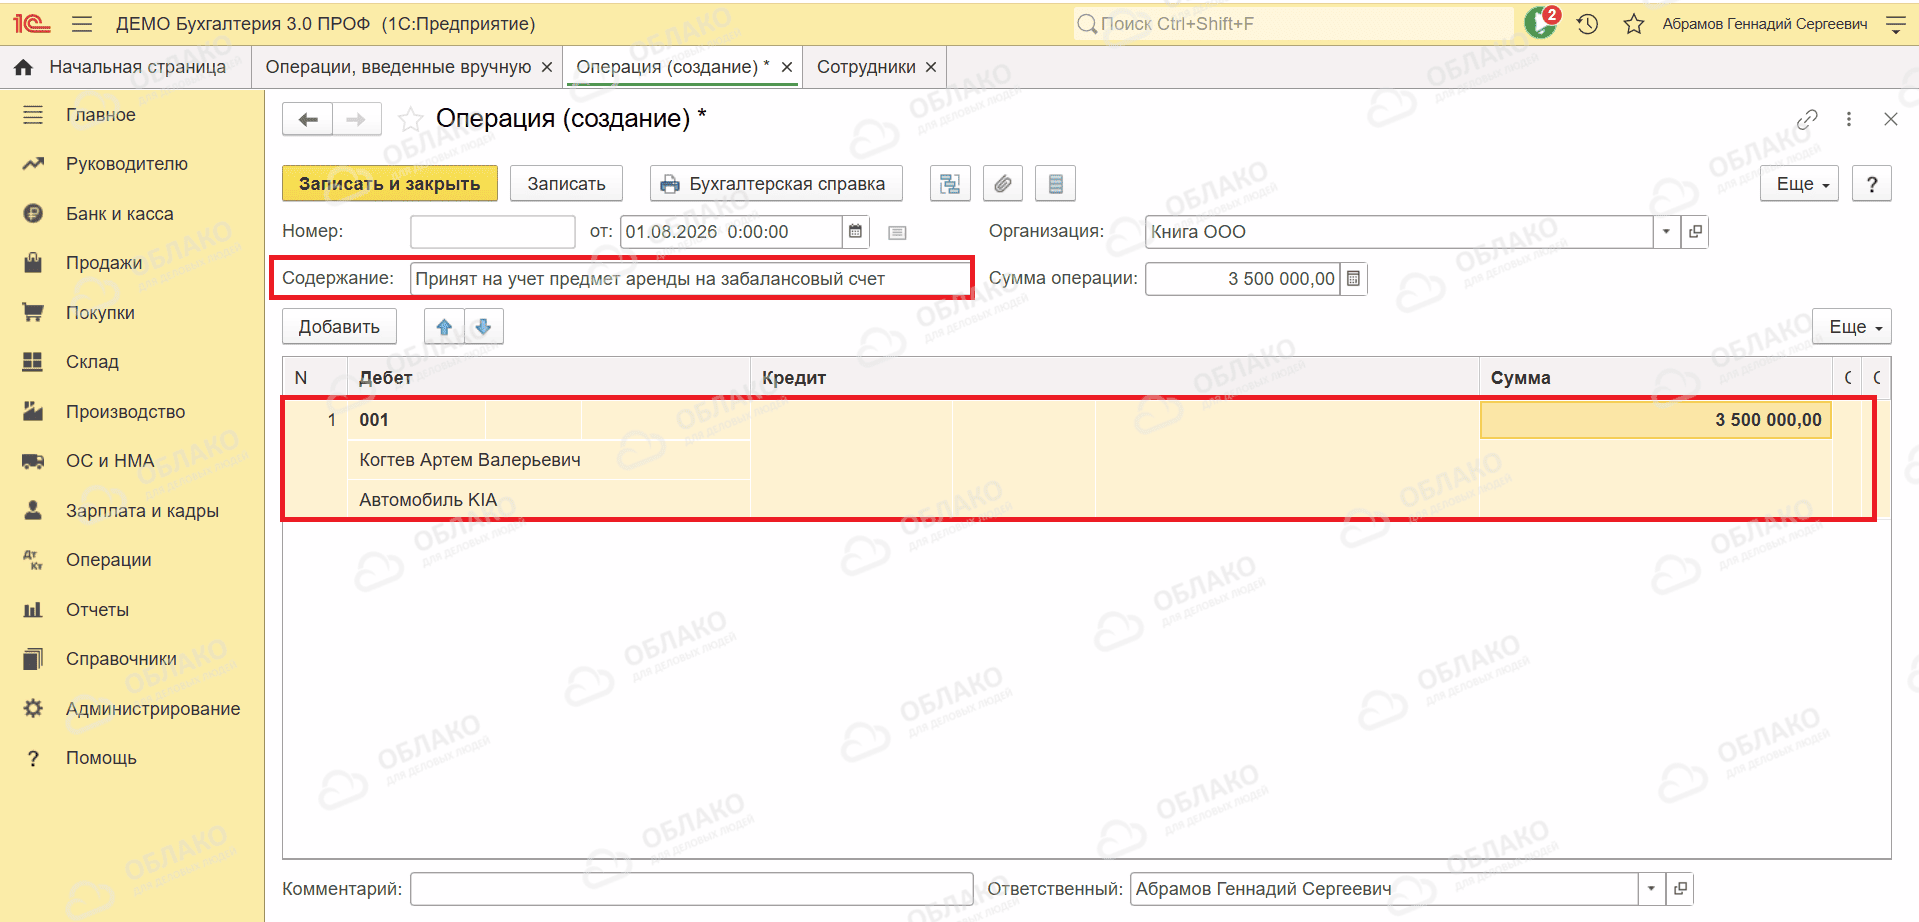Viewport: 1919px width, 922px height.
Task: Print Бухгалтерская справка
Action: coord(776,184)
